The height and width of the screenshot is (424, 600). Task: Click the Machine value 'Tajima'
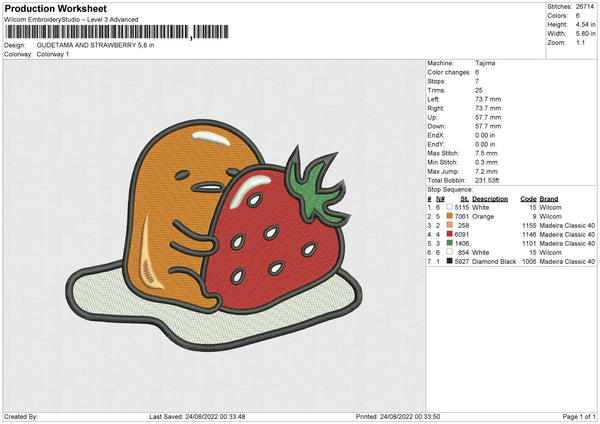485,63
